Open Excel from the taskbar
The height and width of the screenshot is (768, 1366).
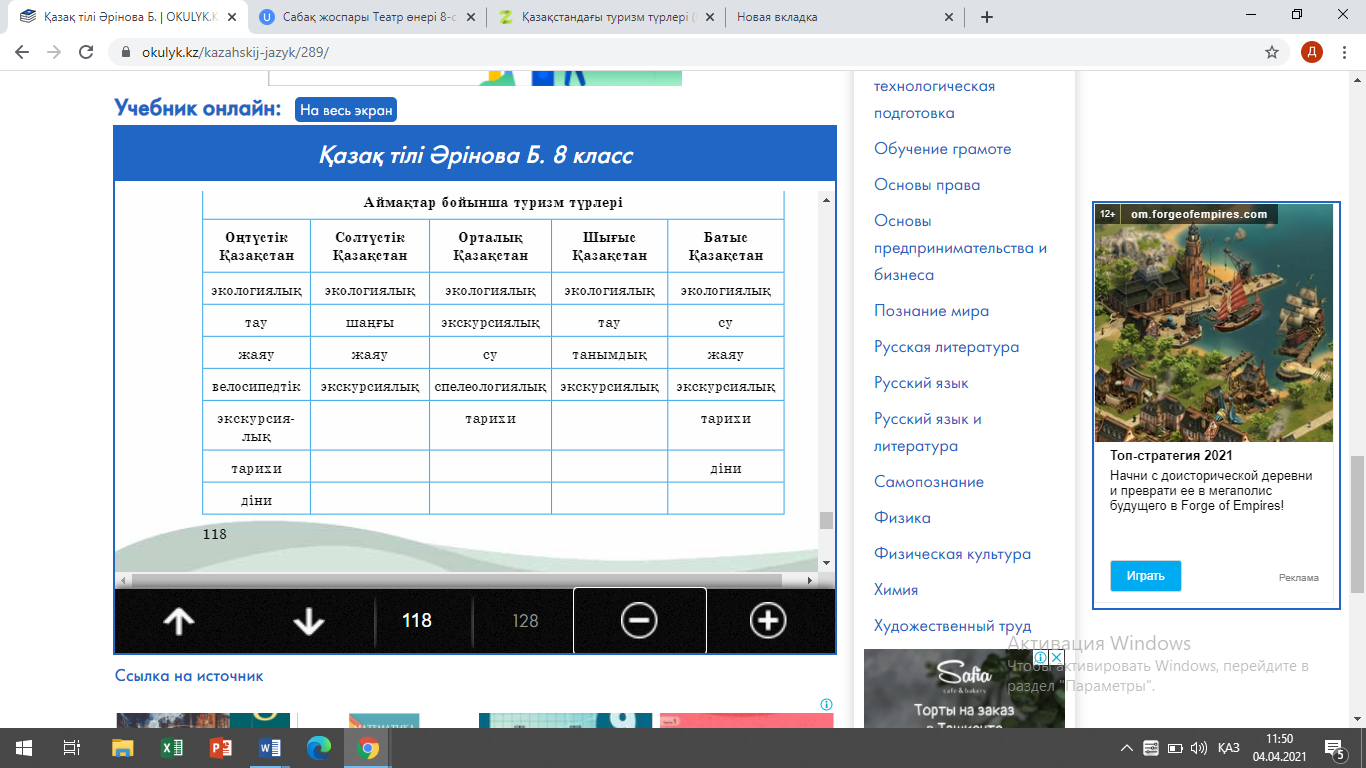click(171, 748)
